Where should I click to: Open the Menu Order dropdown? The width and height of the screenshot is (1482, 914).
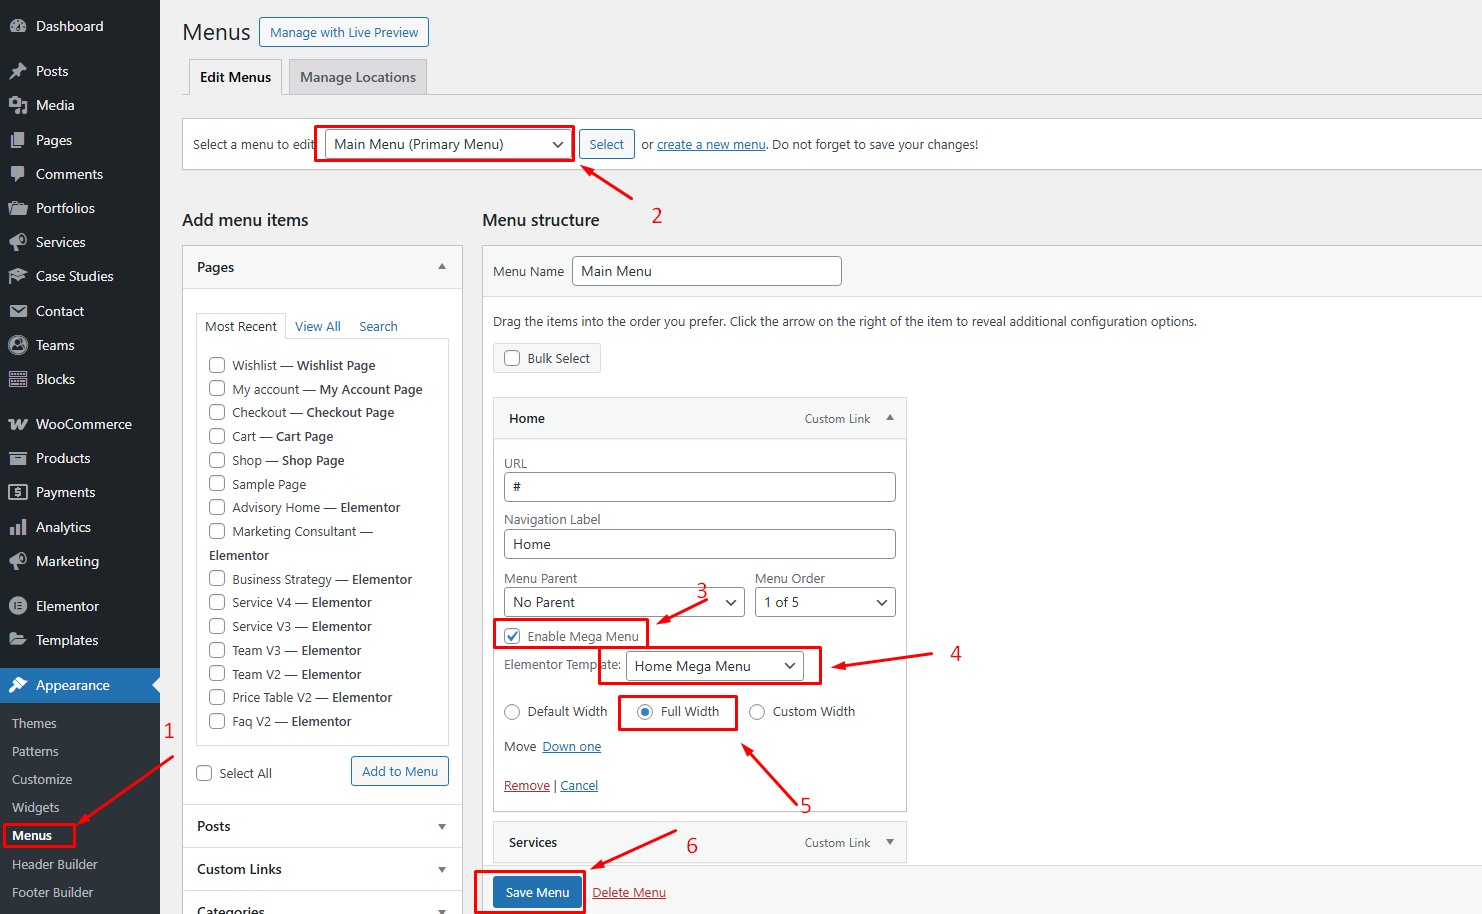point(824,602)
